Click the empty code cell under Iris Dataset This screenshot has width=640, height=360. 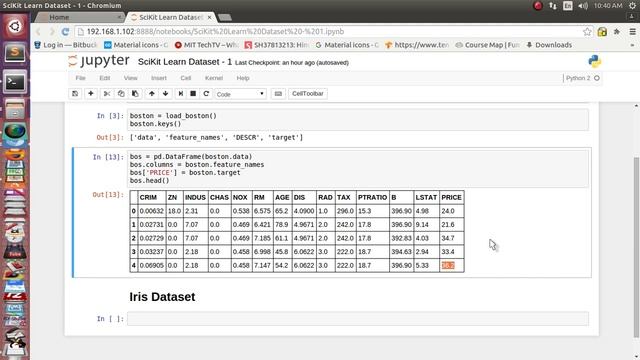(358, 319)
